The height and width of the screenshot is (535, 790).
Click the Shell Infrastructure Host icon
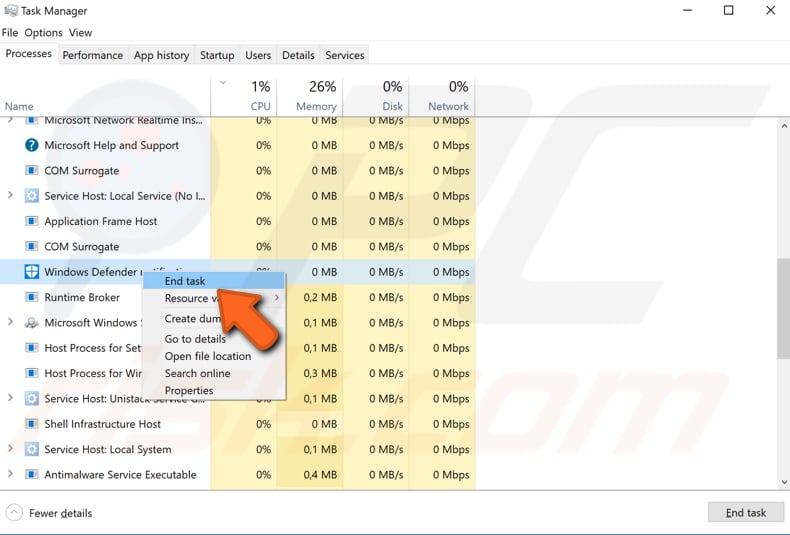pos(31,424)
